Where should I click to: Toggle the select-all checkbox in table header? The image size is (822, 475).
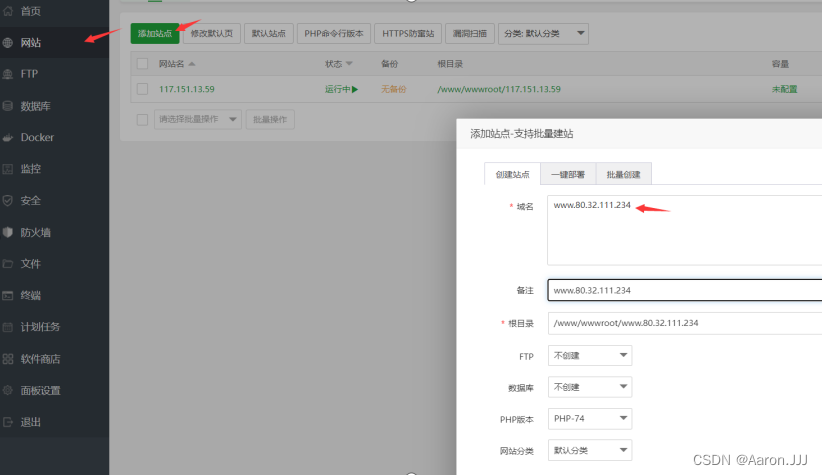coord(142,64)
